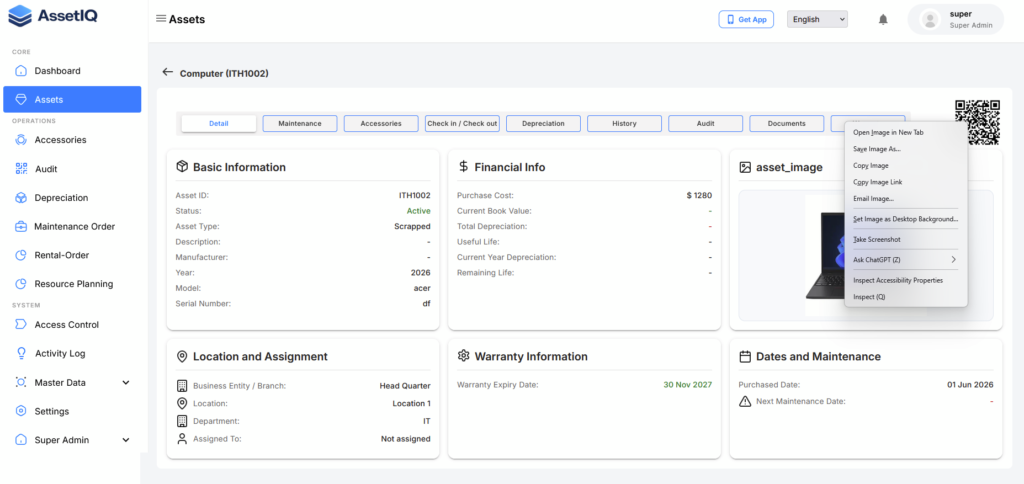Image resolution: width=1024 pixels, height=484 pixels.
Task: Select the Detail tab
Action: coord(219,123)
